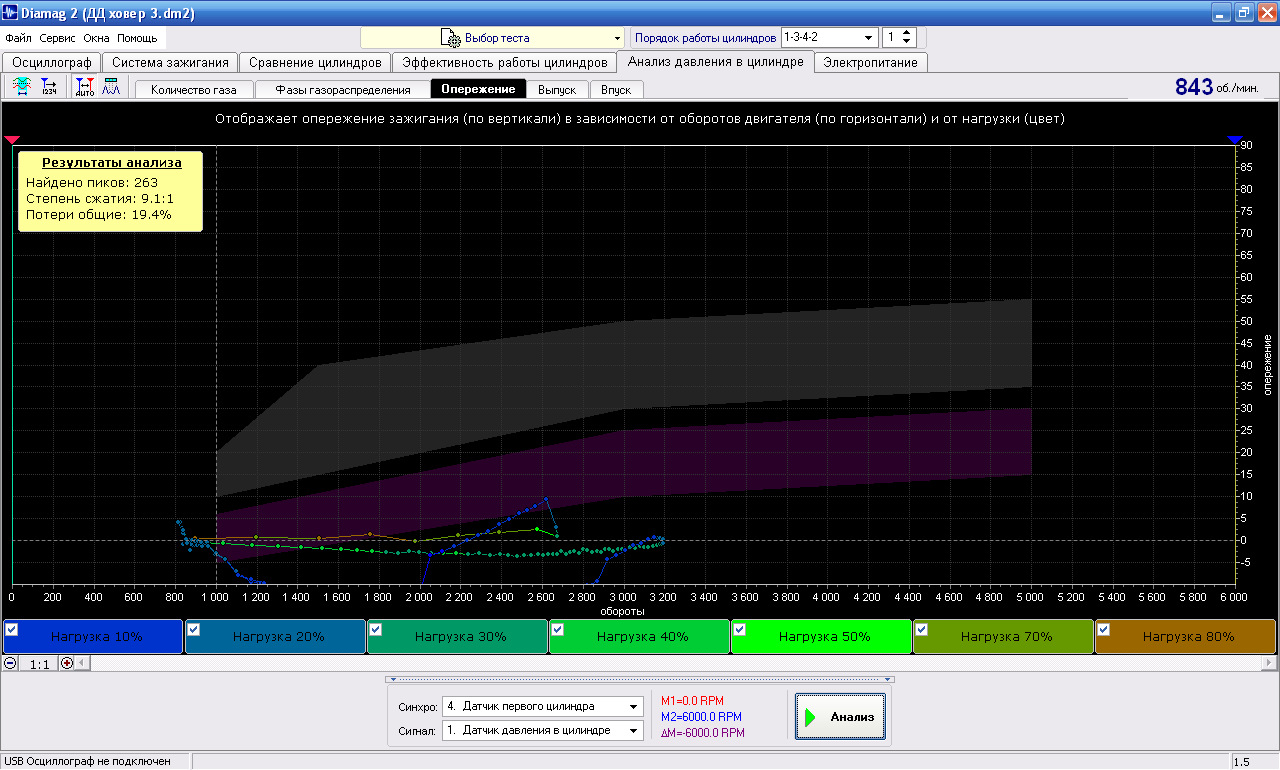
Task: Open the Выбор теста dropdown
Action: pyautogui.click(x=492, y=38)
